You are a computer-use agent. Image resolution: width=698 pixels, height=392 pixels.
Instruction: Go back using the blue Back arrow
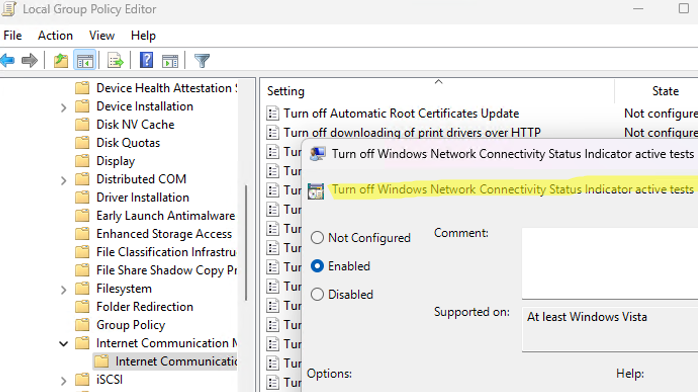pos(7,61)
